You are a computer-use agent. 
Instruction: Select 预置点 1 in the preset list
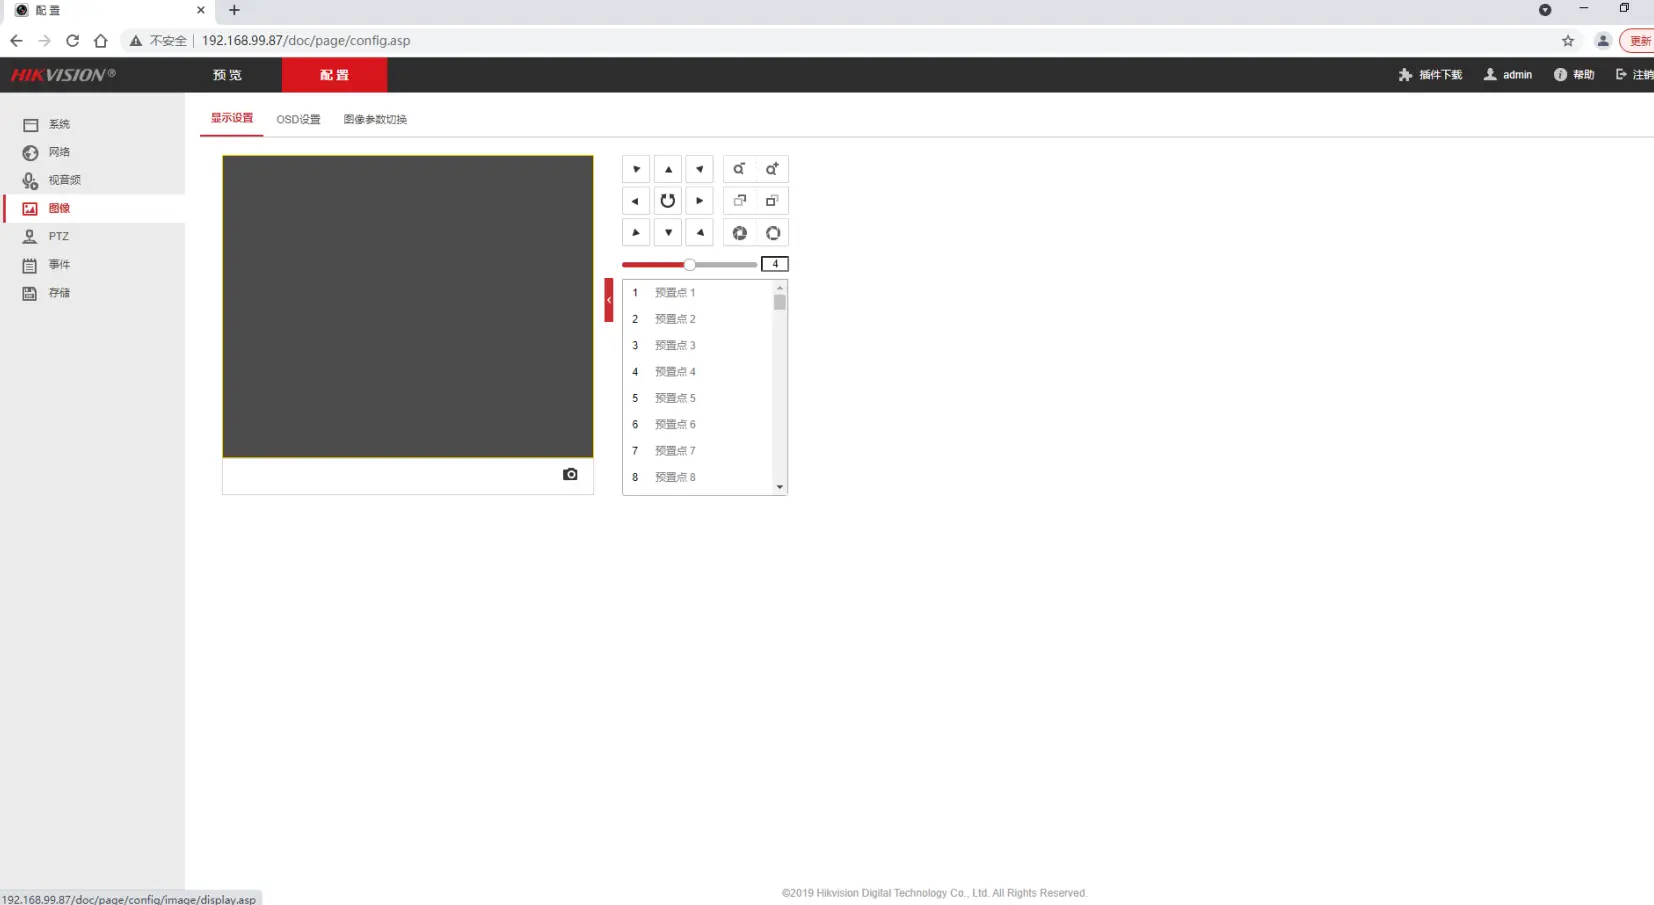coord(698,293)
